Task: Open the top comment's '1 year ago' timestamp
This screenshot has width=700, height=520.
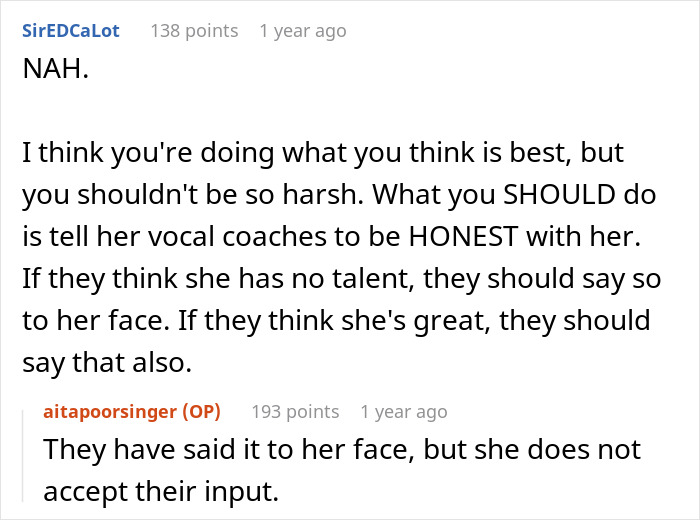Action: coord(303,30)
